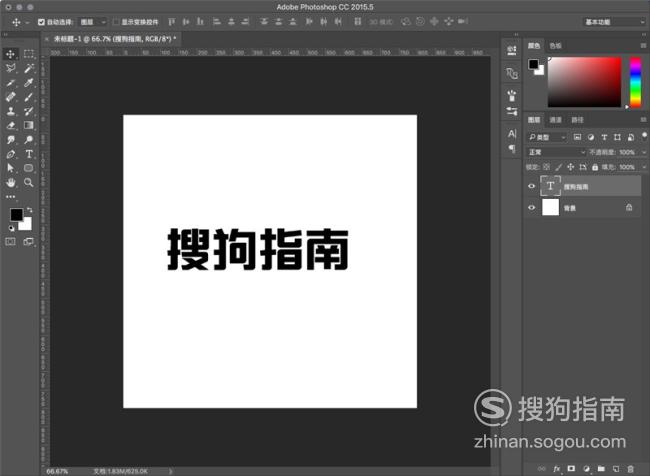
Task: Toggle the type layer filter 'T' icon
Action: point(604,137)
